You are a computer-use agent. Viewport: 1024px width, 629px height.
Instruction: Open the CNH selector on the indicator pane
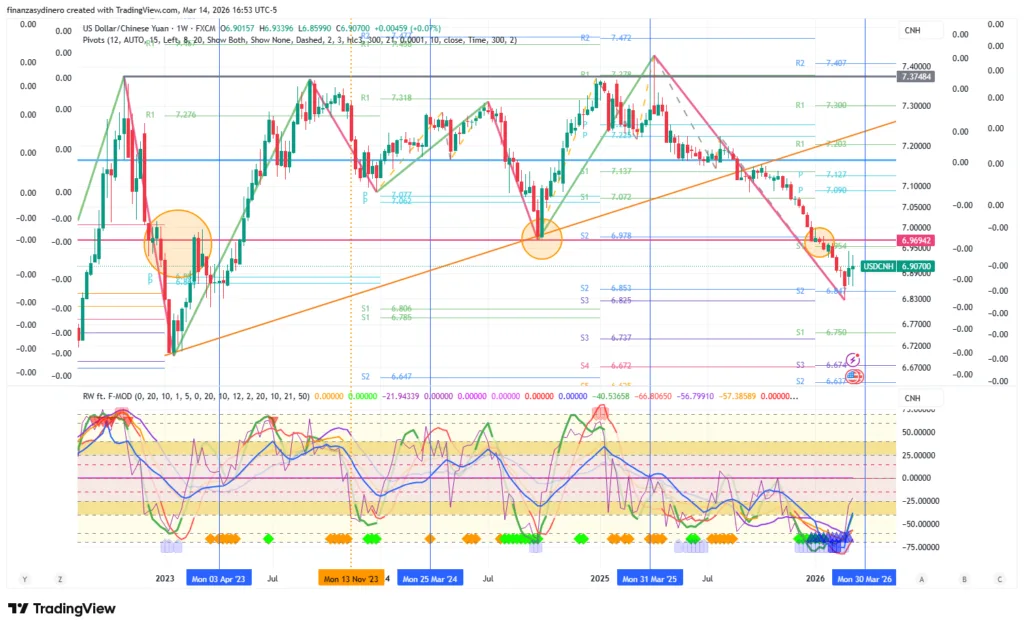[911, 399]
